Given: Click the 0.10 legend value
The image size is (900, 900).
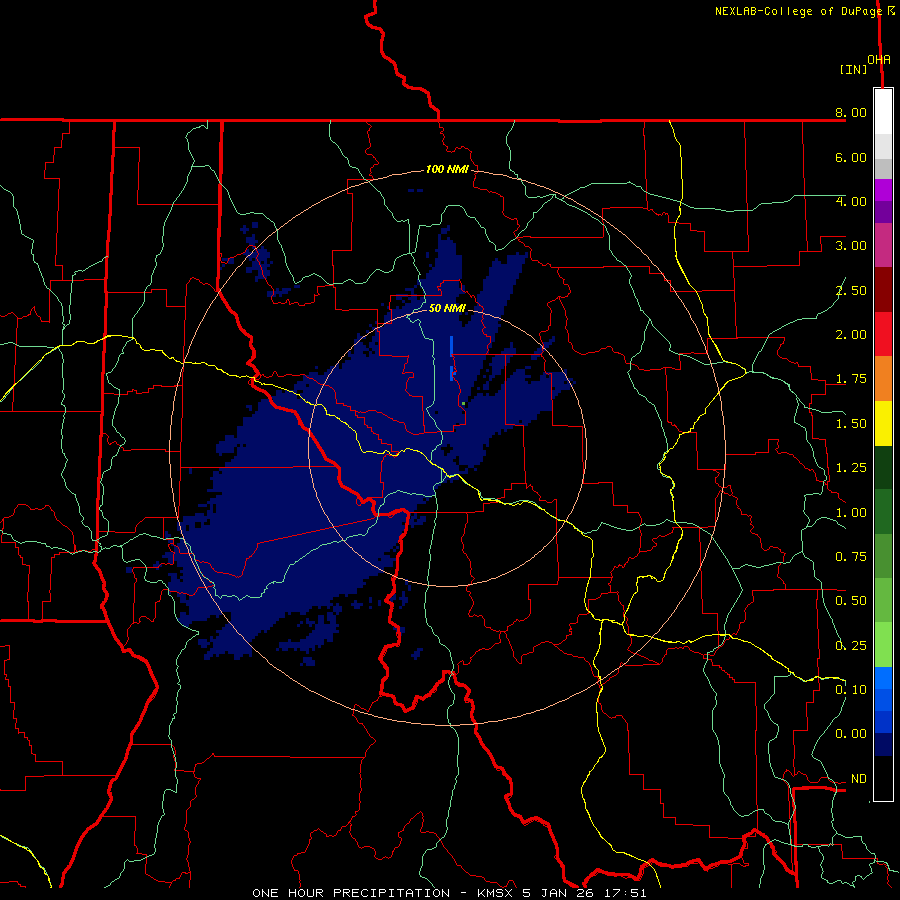Looking at the screenshot, I should point(851,690).
